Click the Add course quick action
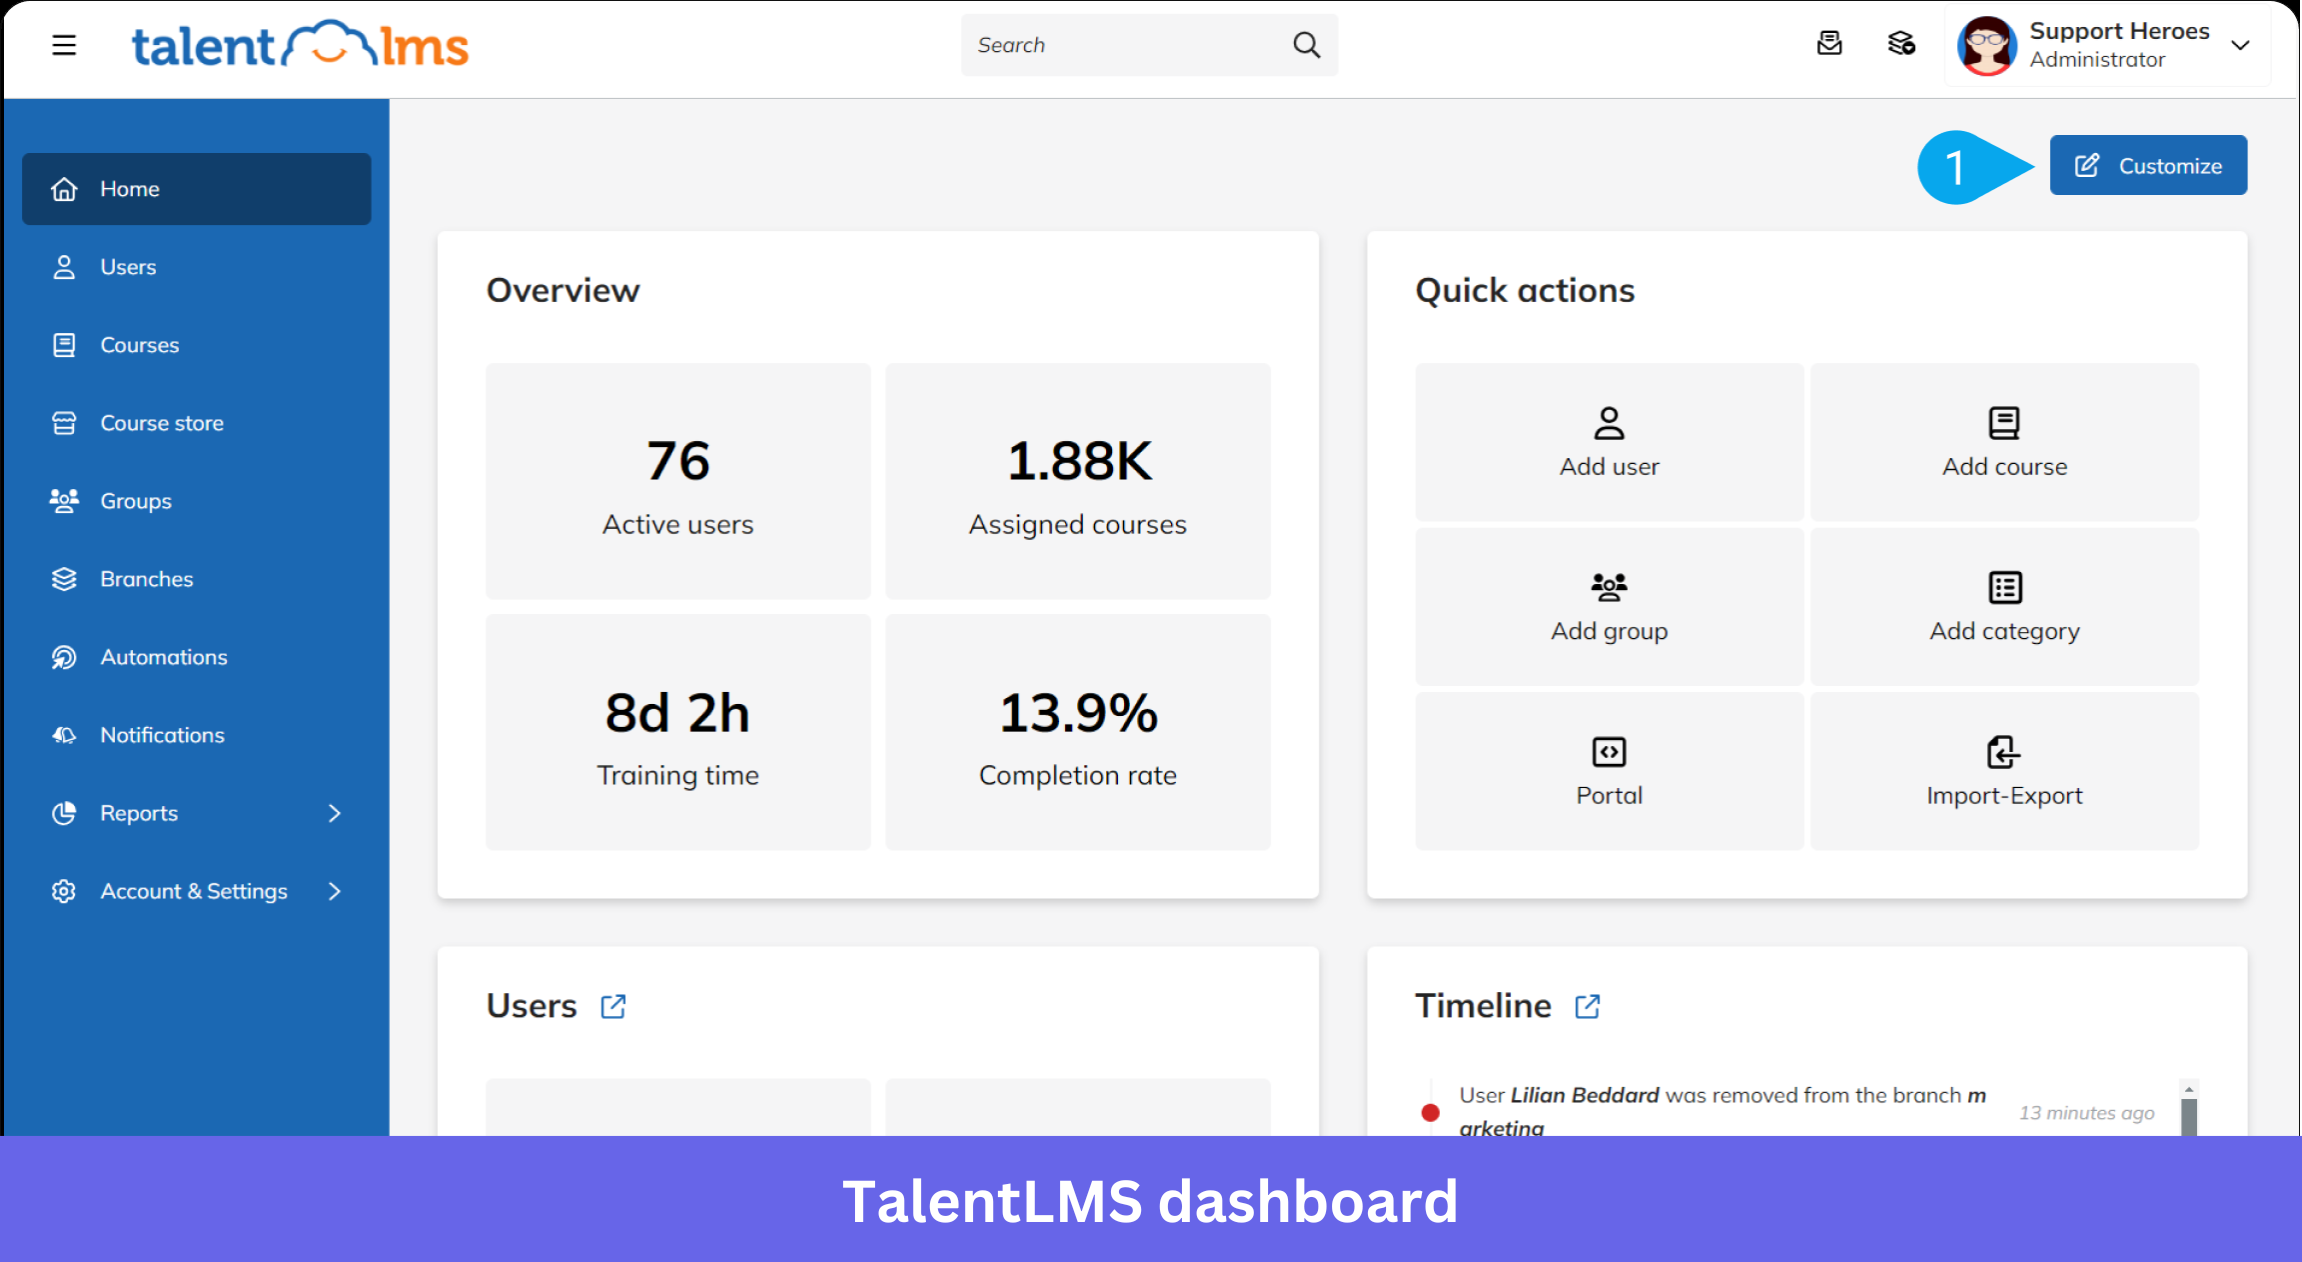The height and width of the screenshot is (1262, 2302). (2004, 442)
